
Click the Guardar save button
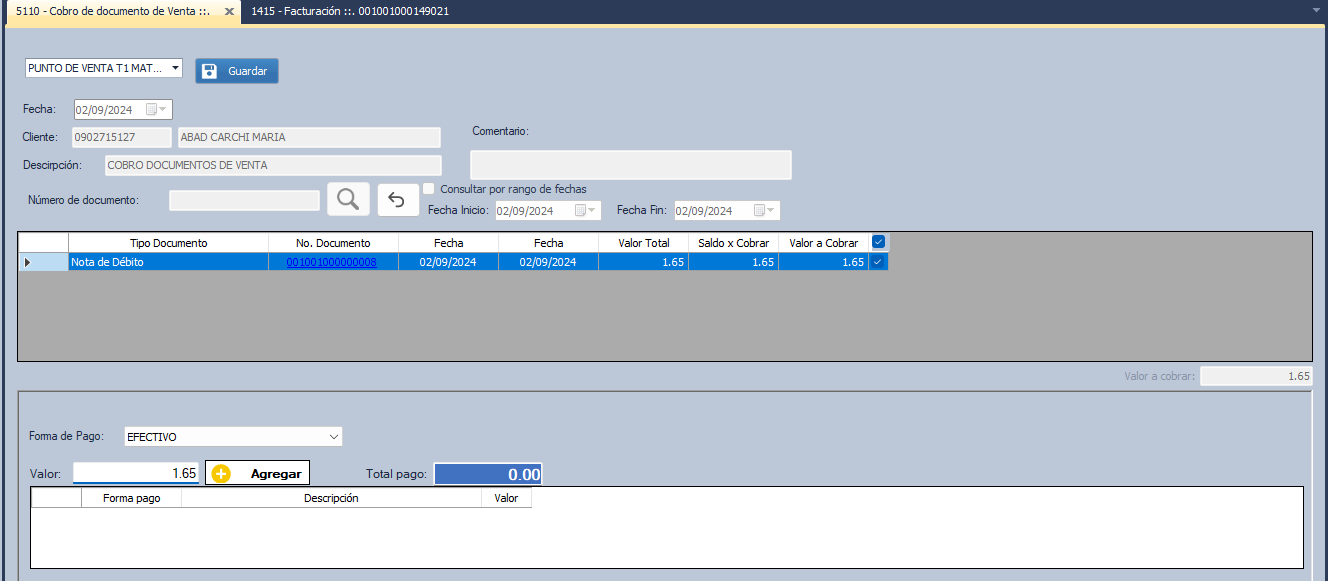[237, 71]
